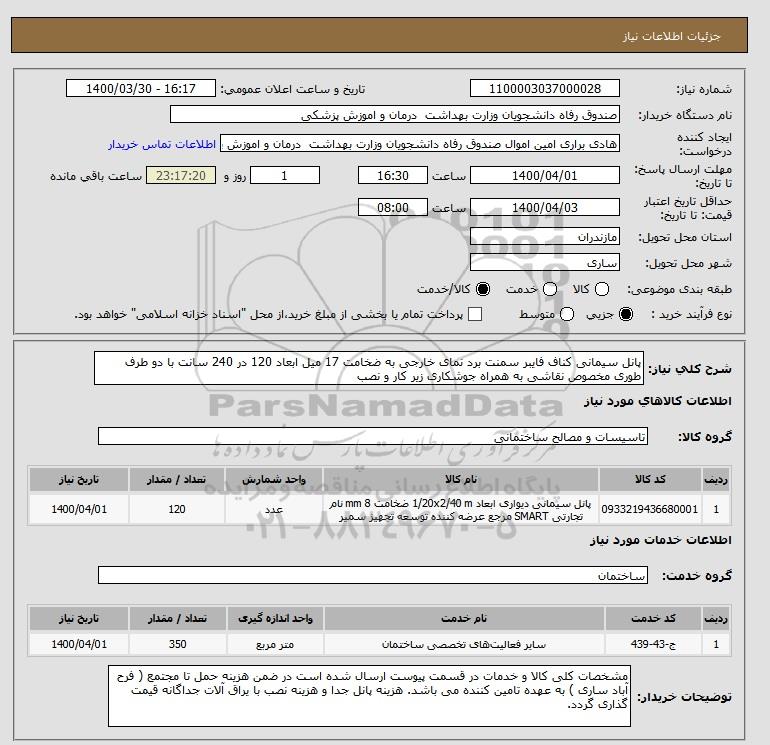Click سایر فعالیت‌های تخصصی ساختمان service cell
Viewport: 770px width, 745px height.
click(x=464, y=644)
